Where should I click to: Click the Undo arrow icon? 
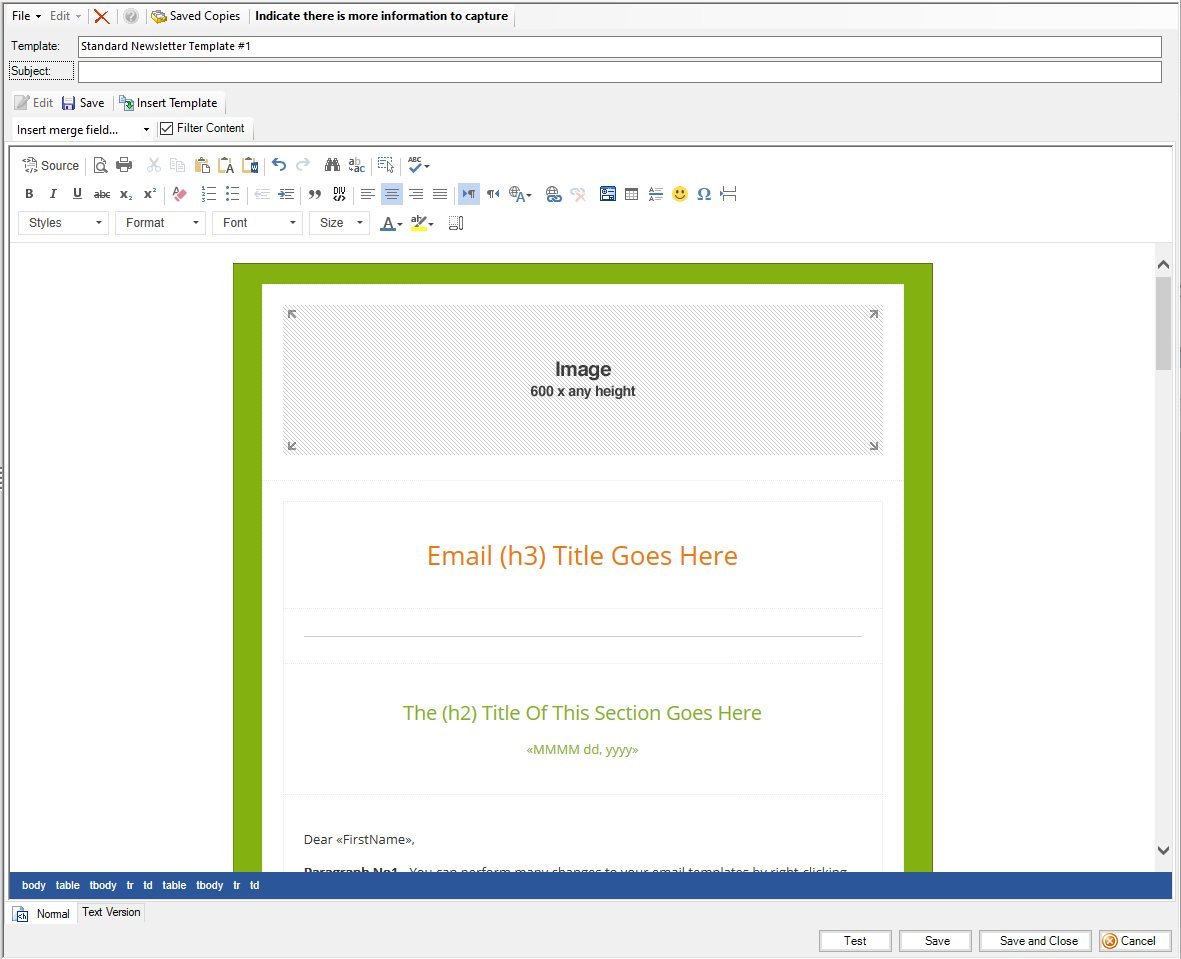tap(279, 166)
